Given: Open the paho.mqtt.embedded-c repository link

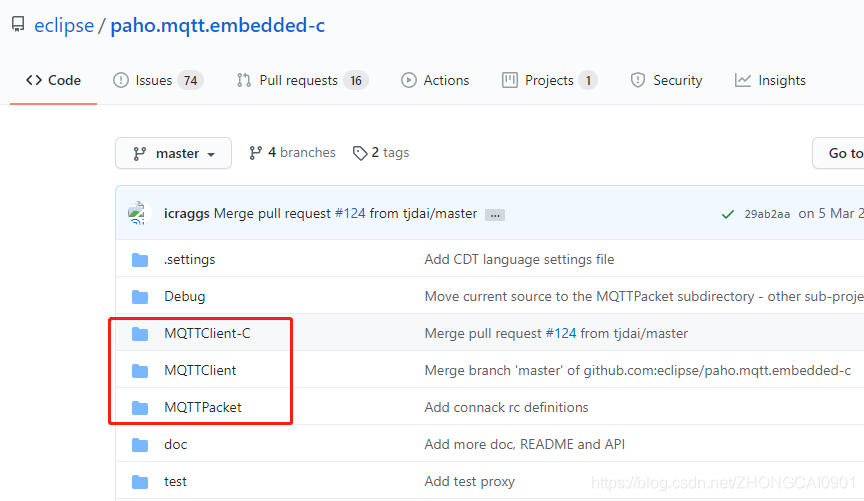Looking at the screenshot, I should 218,25.
